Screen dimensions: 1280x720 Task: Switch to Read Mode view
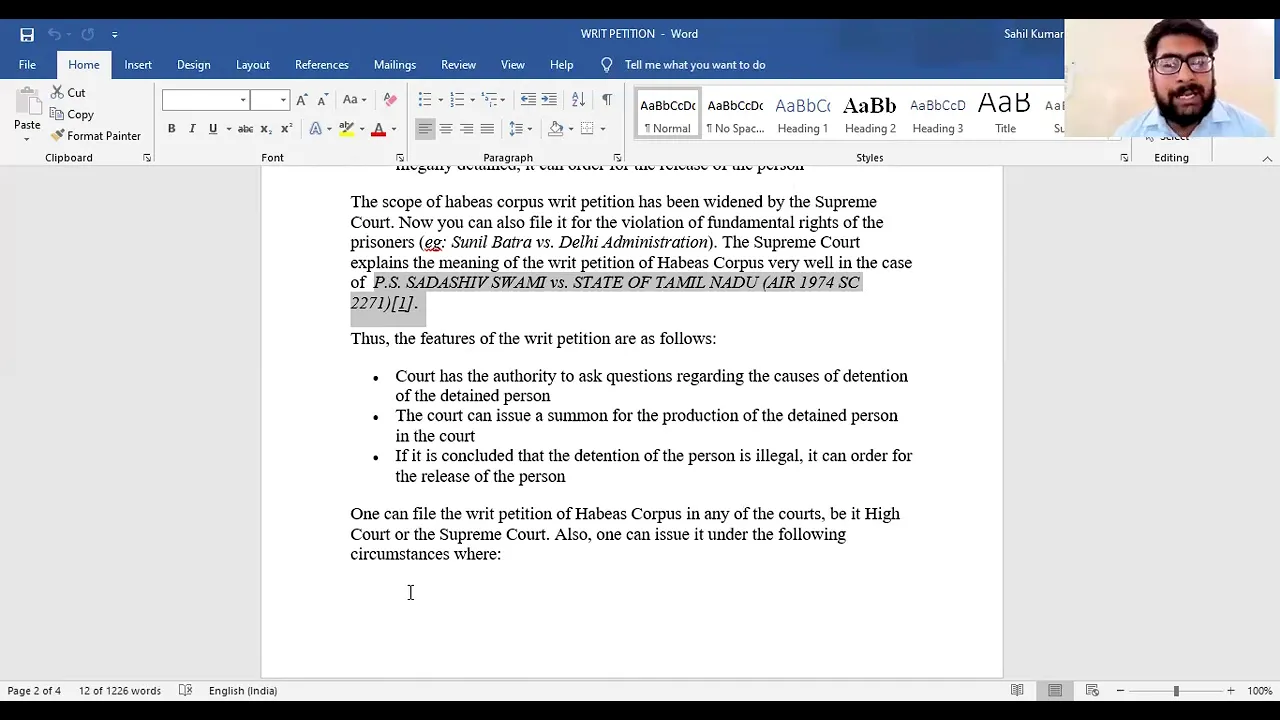1017,690
